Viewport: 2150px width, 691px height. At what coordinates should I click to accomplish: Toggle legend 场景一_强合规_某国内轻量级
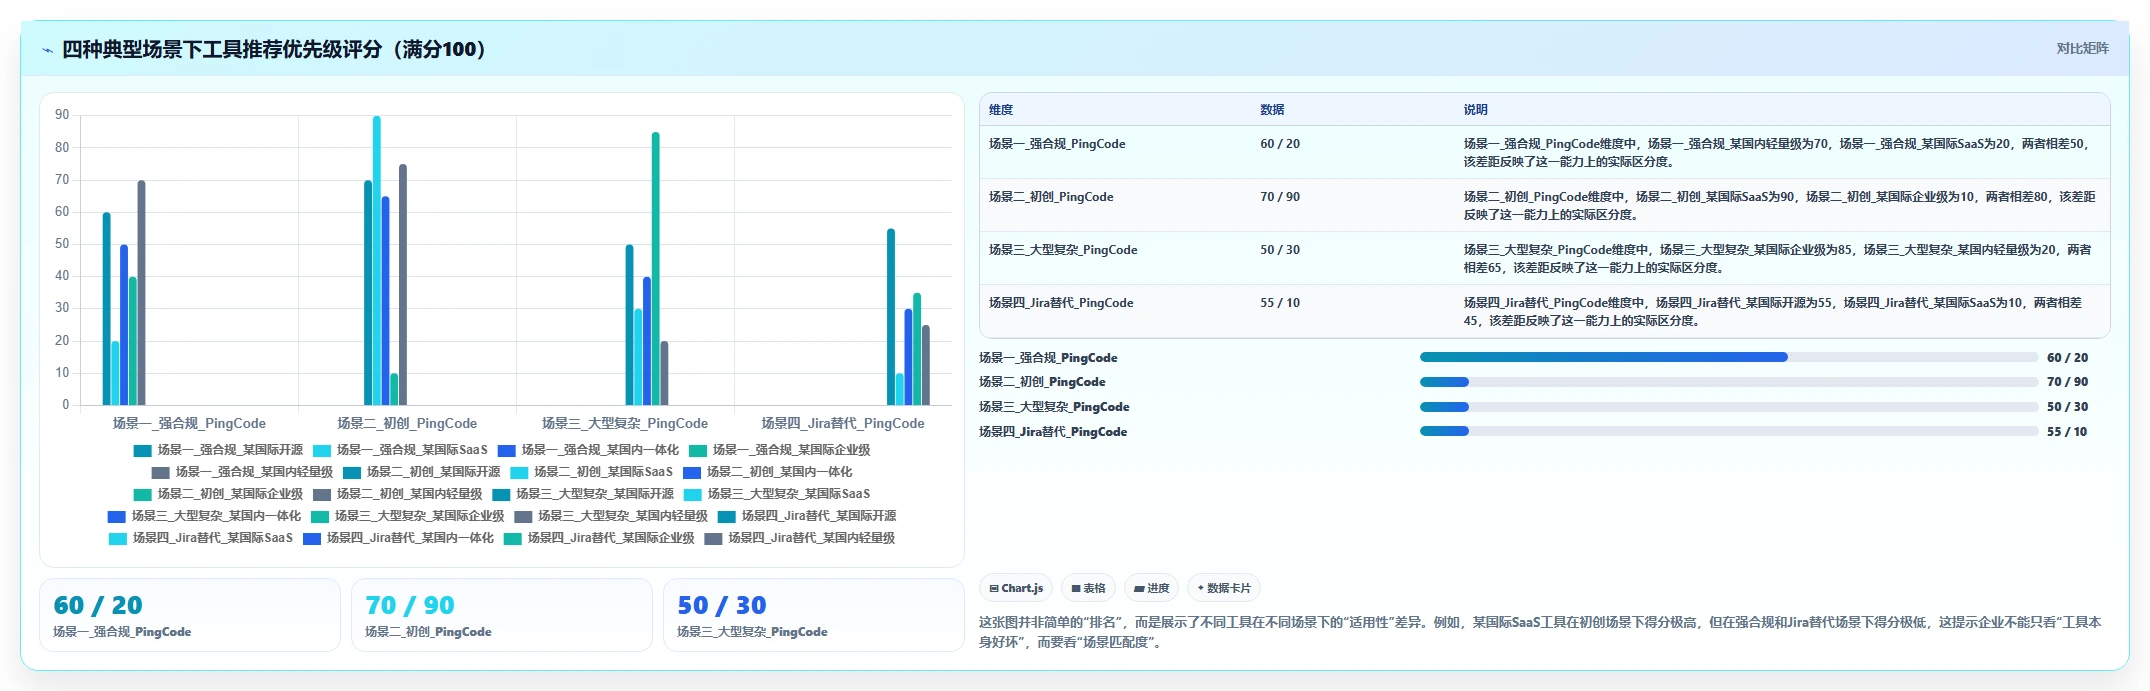click(242, 472)
